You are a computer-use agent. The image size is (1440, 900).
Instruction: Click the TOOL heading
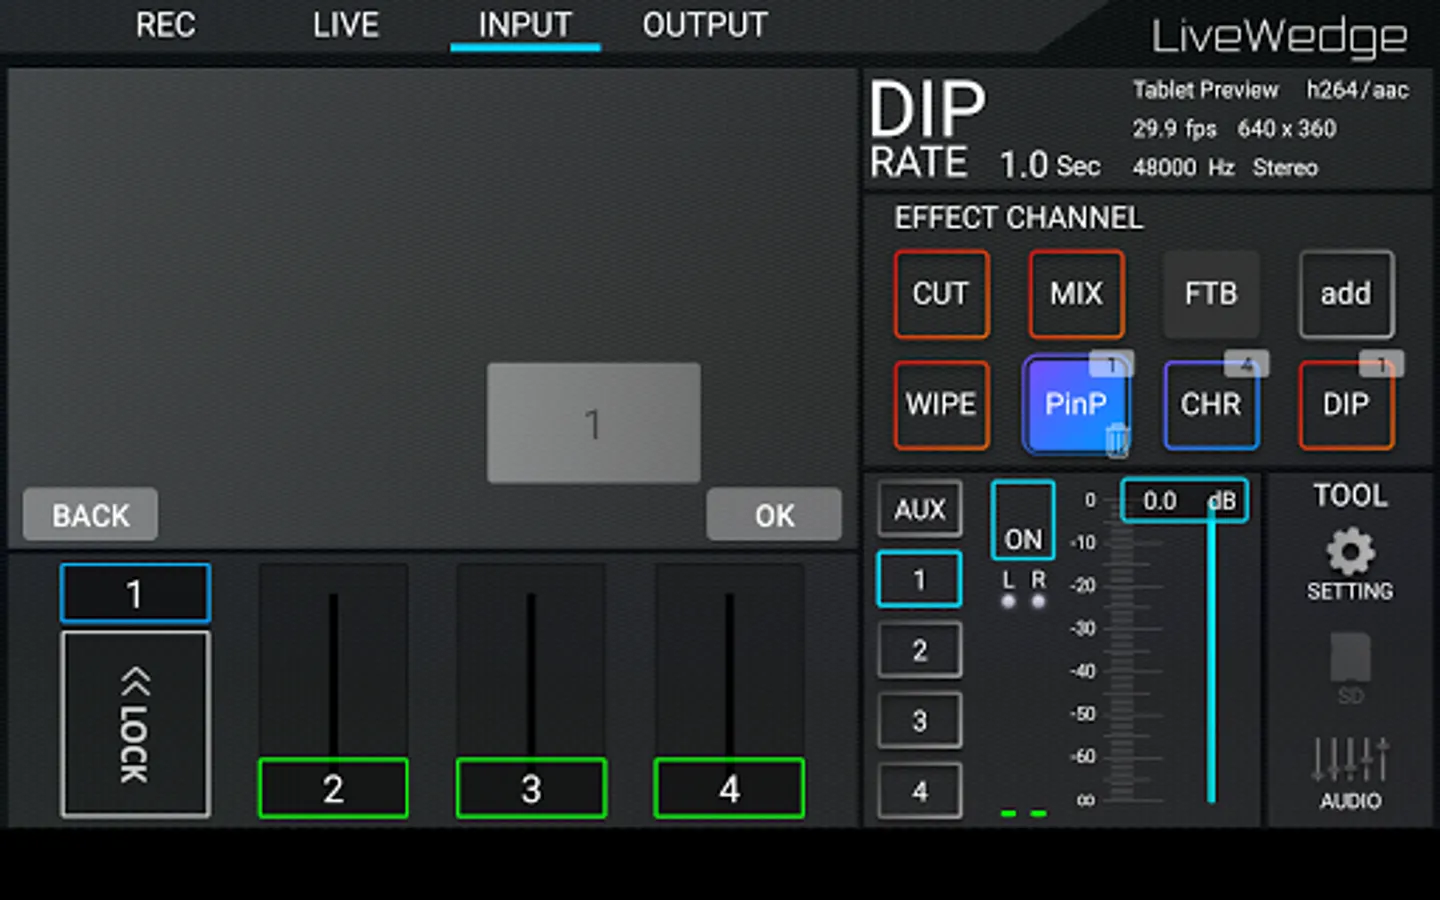click(x=1350, y=496)
